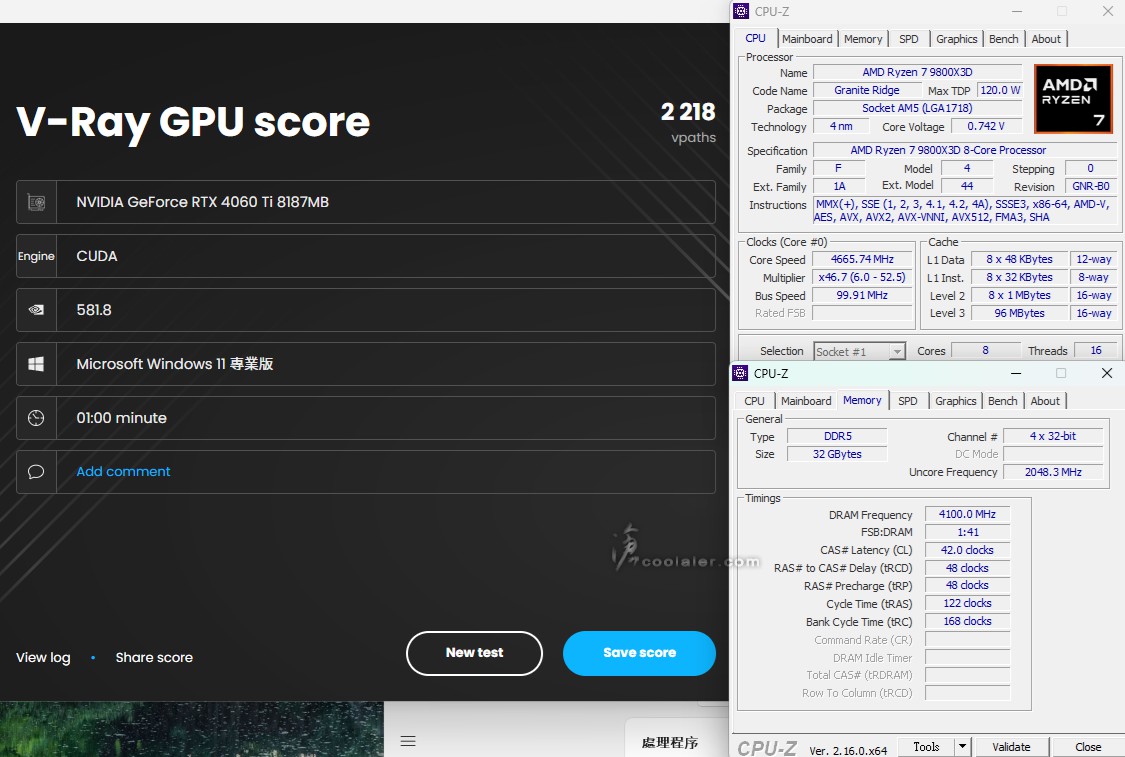This screenshot has height=757, width=1125.
Task: Open the Socket #1 selection dropdown
Action: (x=859, y=352)
